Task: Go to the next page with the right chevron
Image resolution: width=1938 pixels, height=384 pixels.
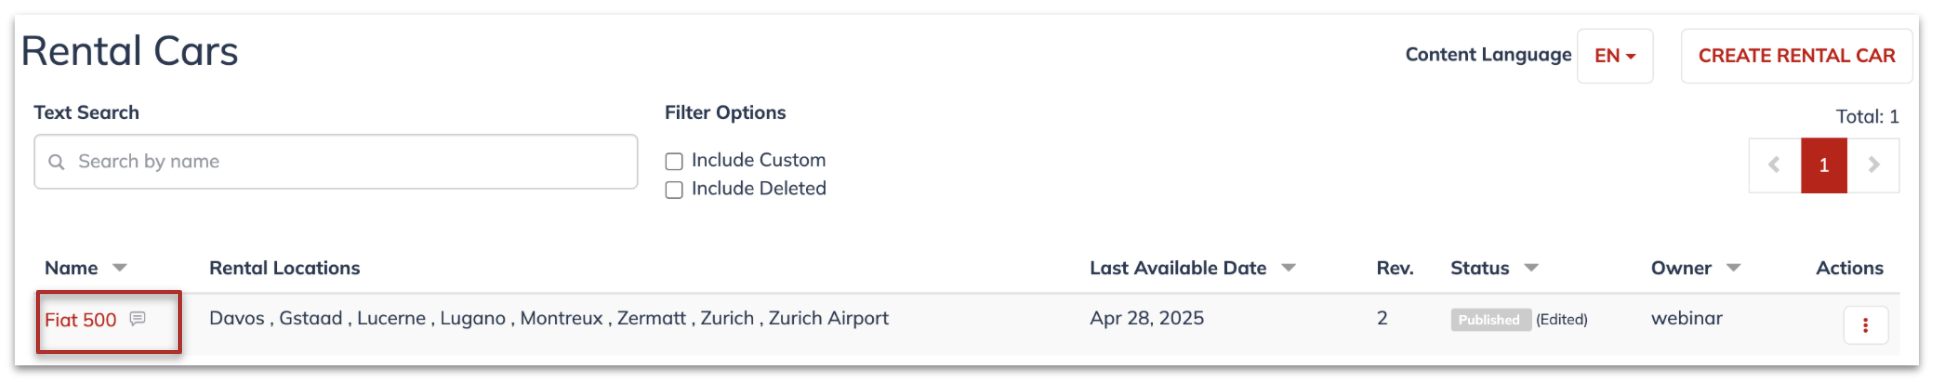Action: click(1874, 165)
